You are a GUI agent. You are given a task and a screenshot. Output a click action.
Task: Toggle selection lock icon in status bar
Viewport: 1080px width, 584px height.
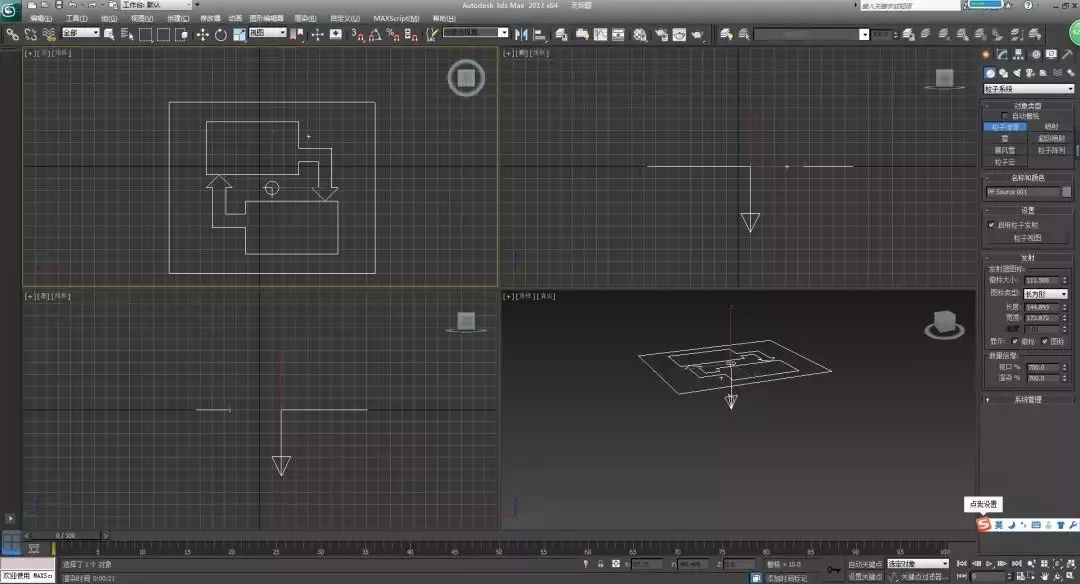(x=601, y=564)
